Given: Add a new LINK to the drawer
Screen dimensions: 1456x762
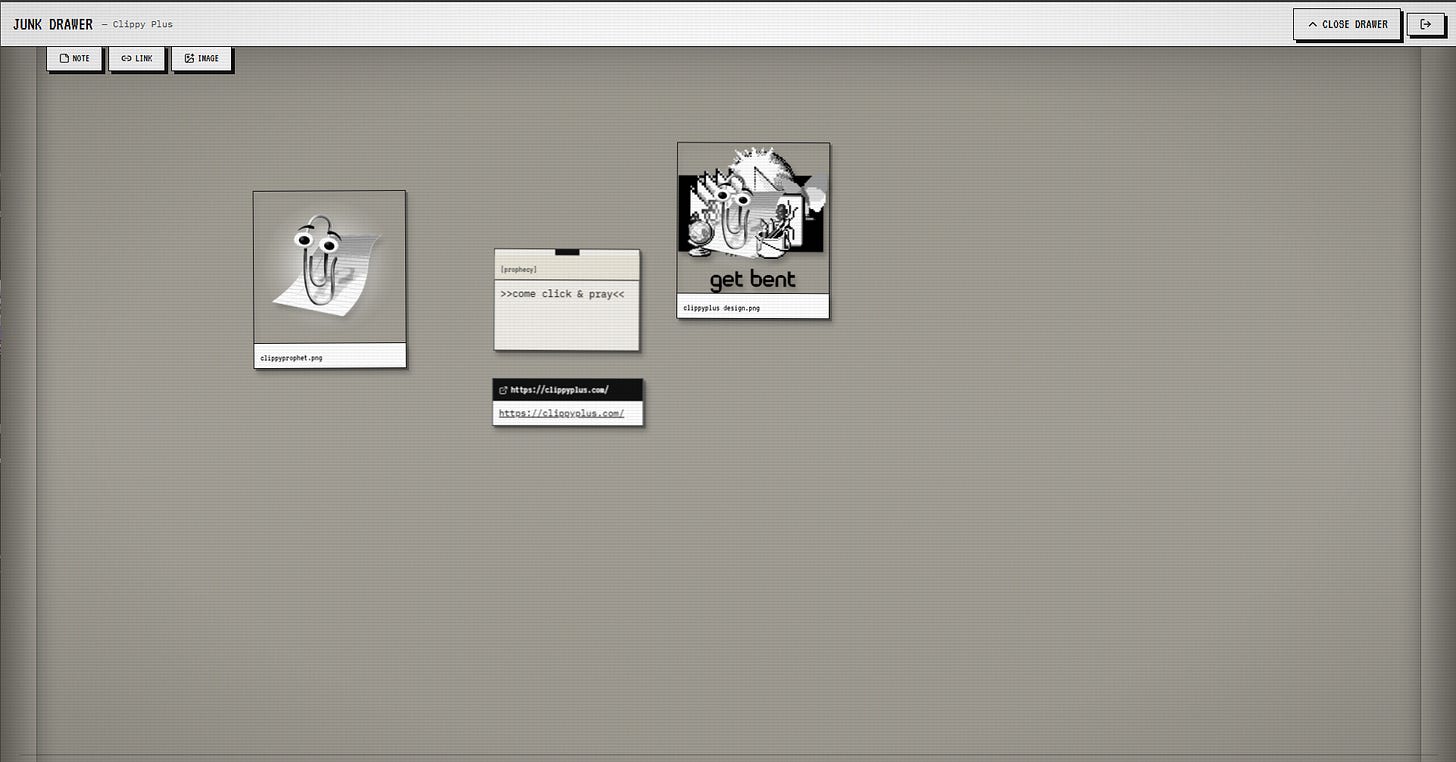Looking at the screenshot, I should (x=137, y=58).
